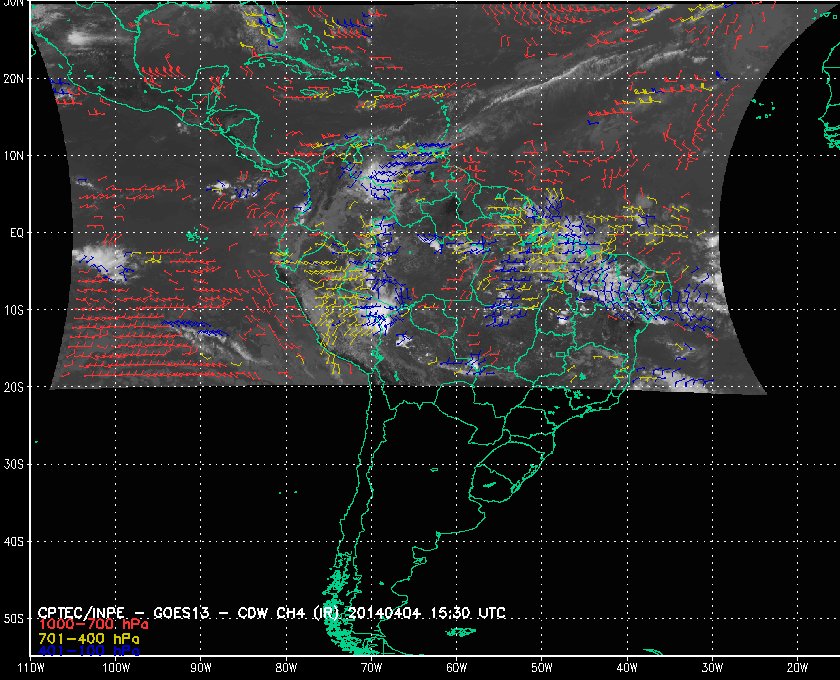
Task: Click the 80W longitude axis label
Action: 286,667
